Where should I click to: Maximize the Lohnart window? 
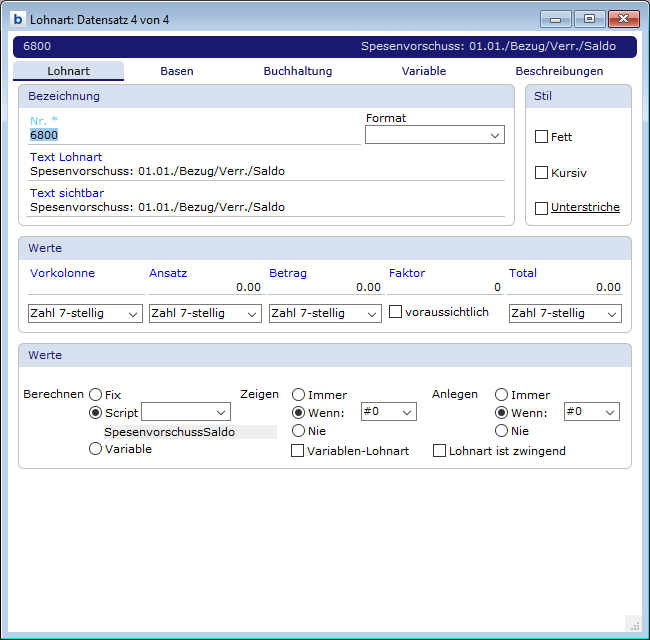click(x=589, y=18)
